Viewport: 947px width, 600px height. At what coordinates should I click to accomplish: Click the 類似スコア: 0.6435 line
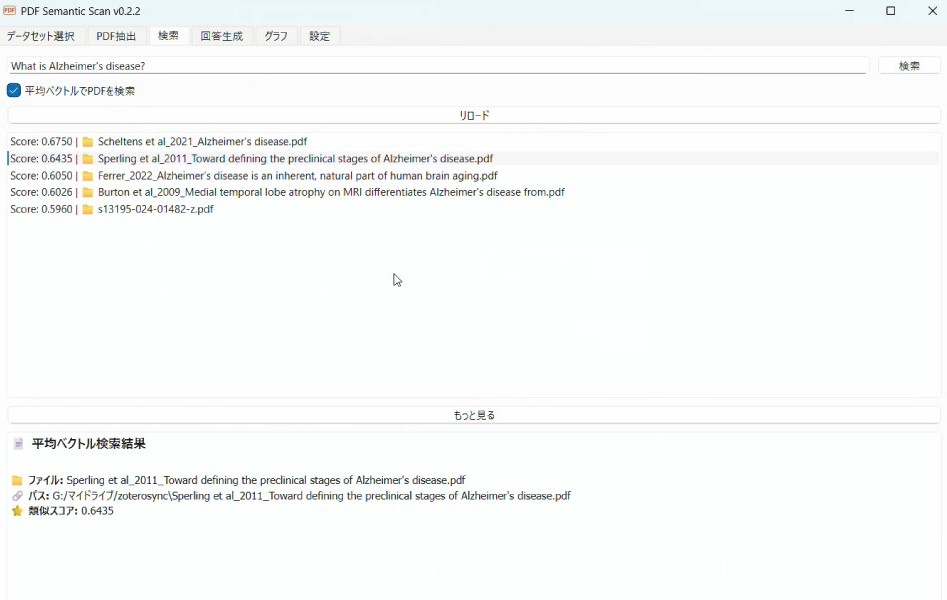click(x=71, y=511)
